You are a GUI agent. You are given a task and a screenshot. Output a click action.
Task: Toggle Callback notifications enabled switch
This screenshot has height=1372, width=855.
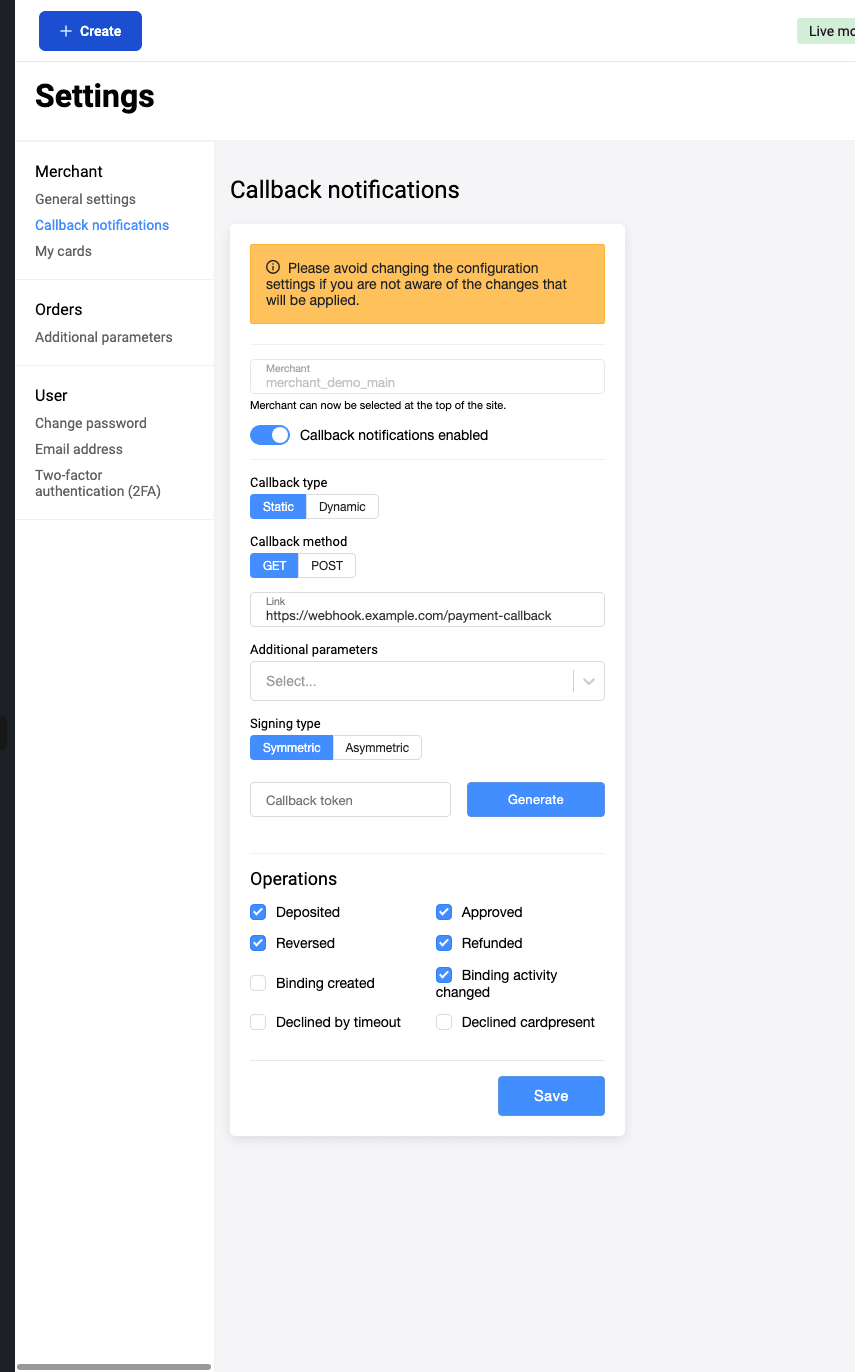coord(270,435)
